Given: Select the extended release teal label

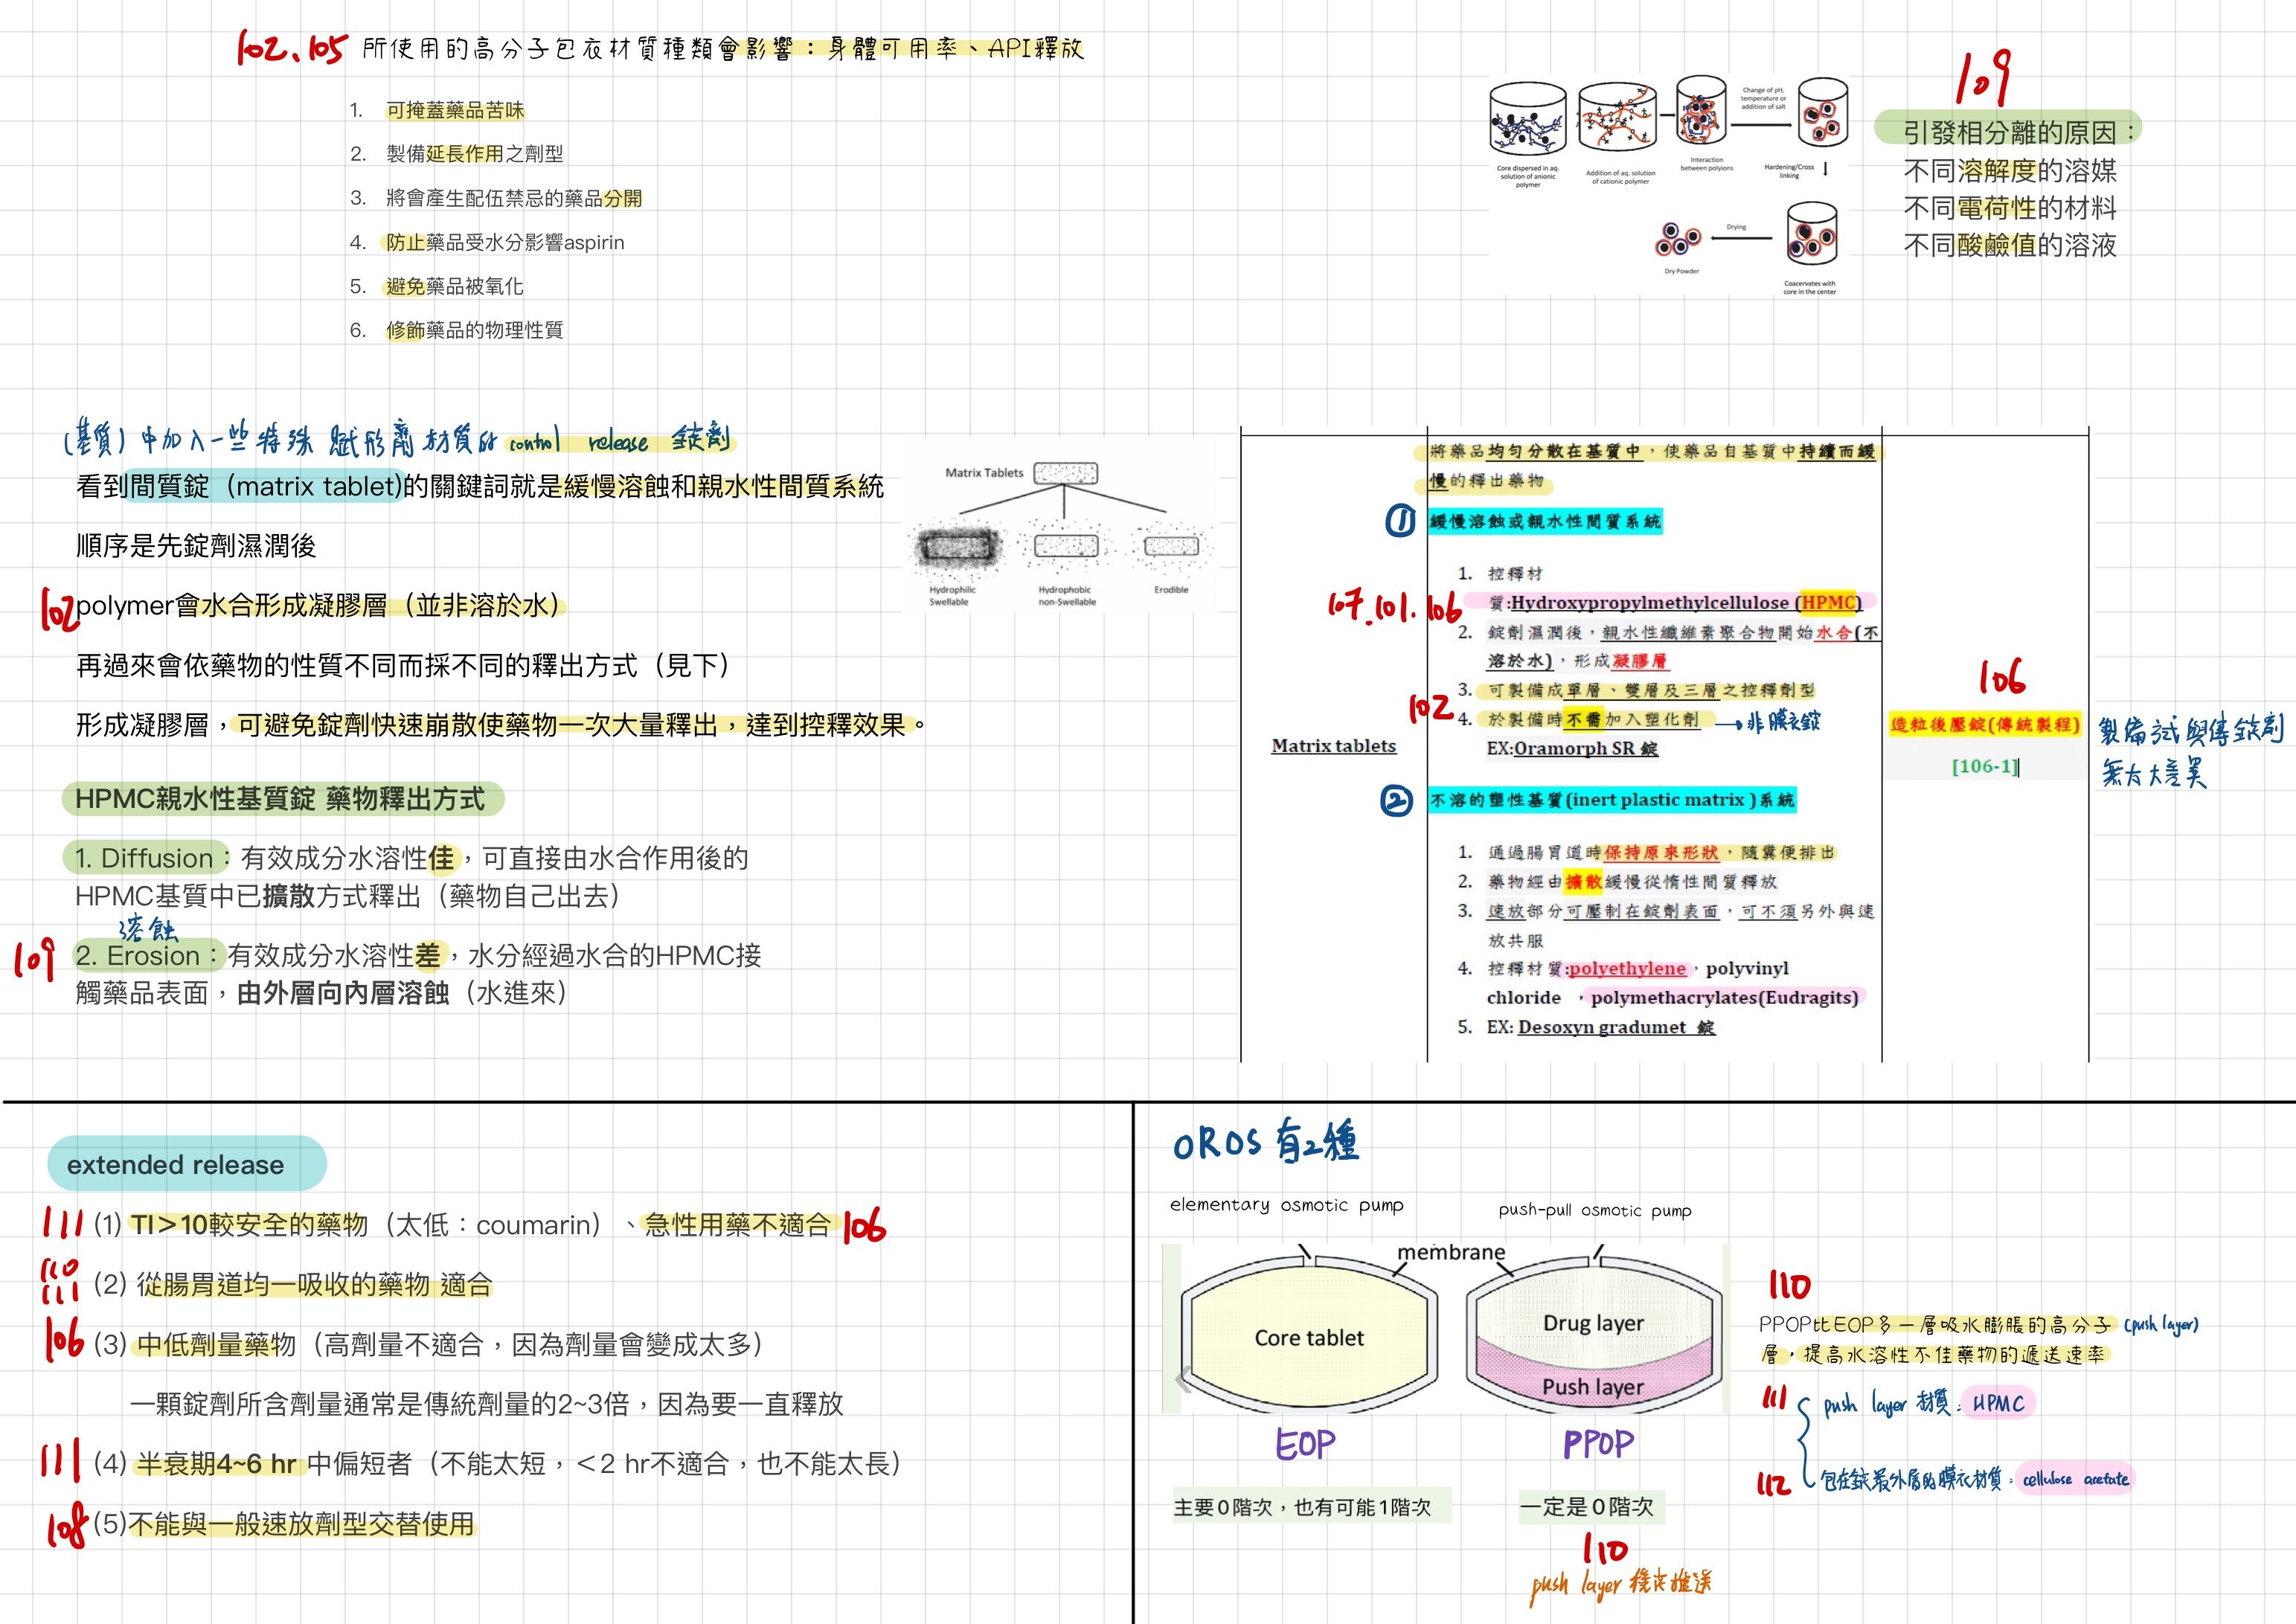Looking at the screenshot, I should 186,1164.
